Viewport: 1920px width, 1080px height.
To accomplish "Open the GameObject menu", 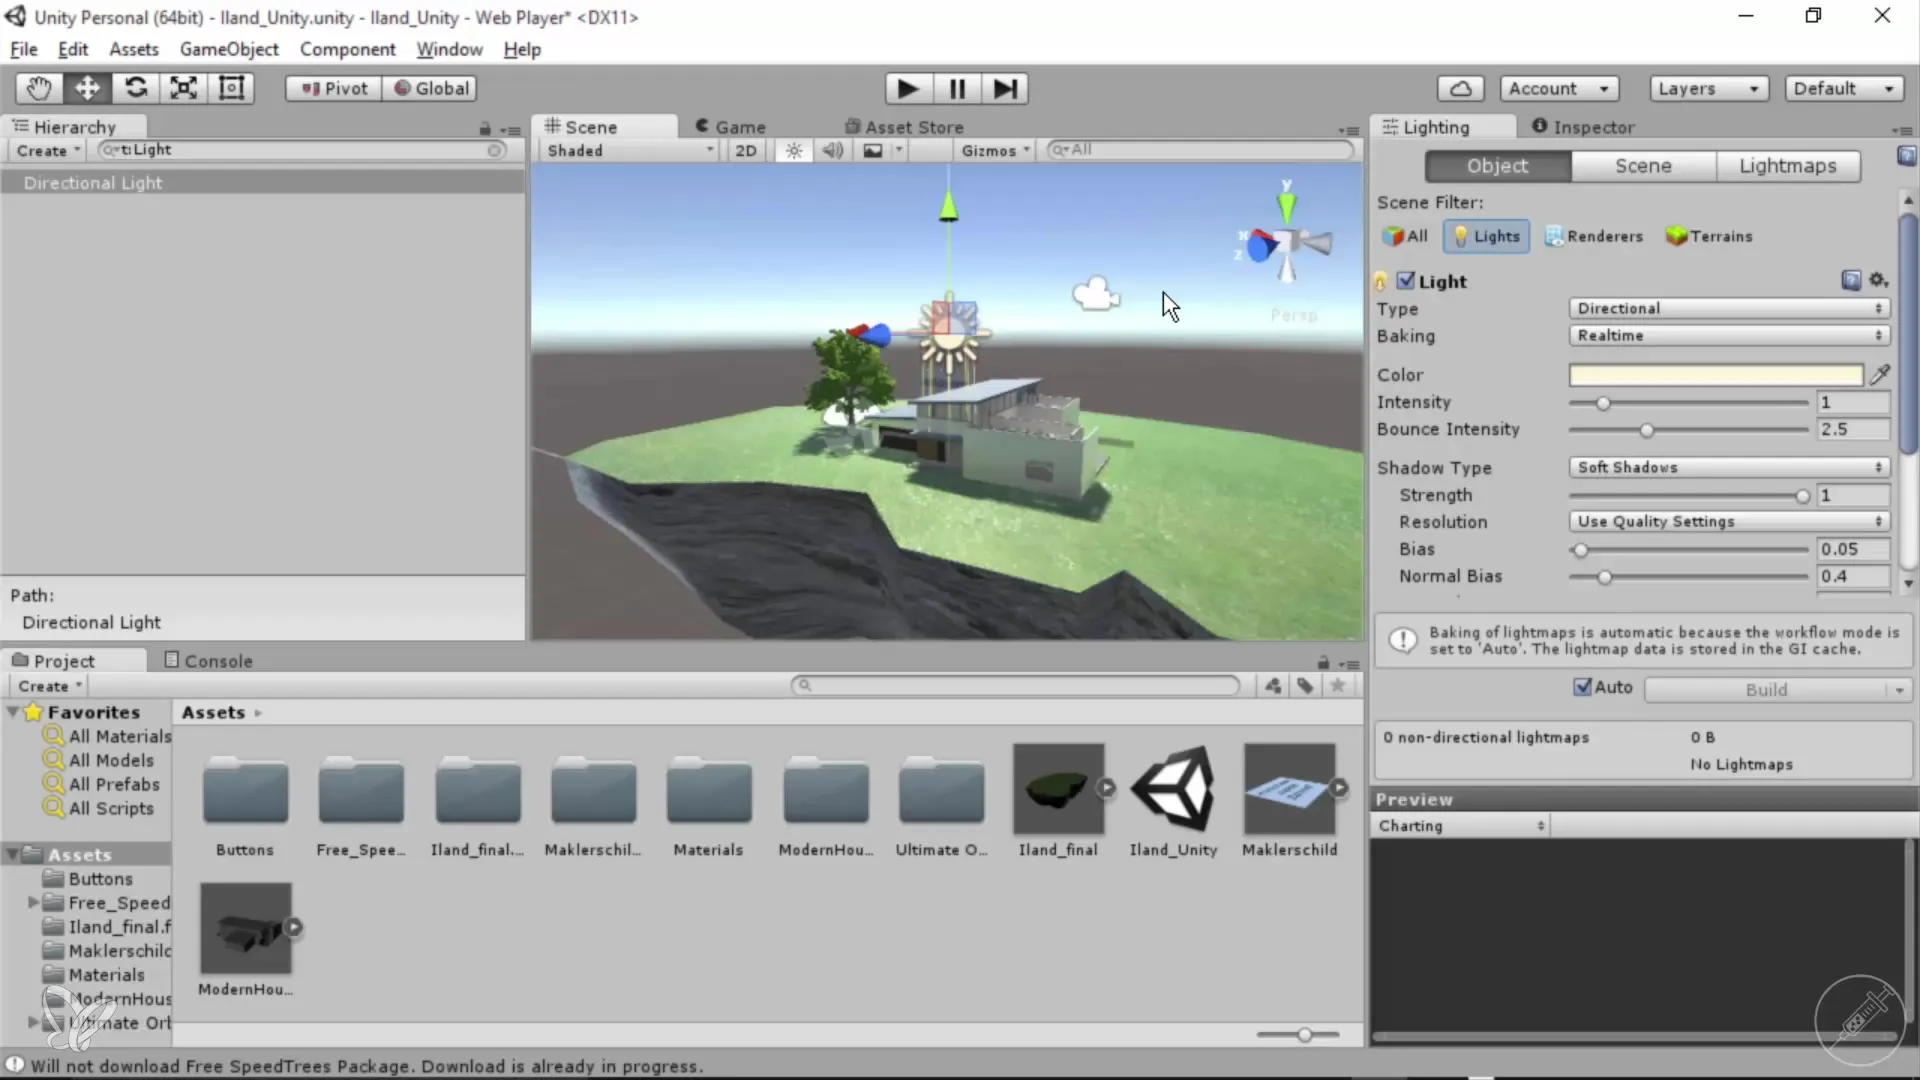I will [229, 49].
